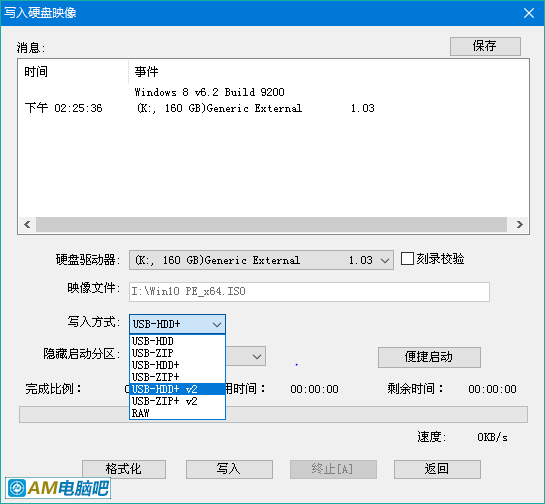Screen dimensions: 545x504
Task: Click the right arrow of horizontal scrollbar
Action: 519,225
